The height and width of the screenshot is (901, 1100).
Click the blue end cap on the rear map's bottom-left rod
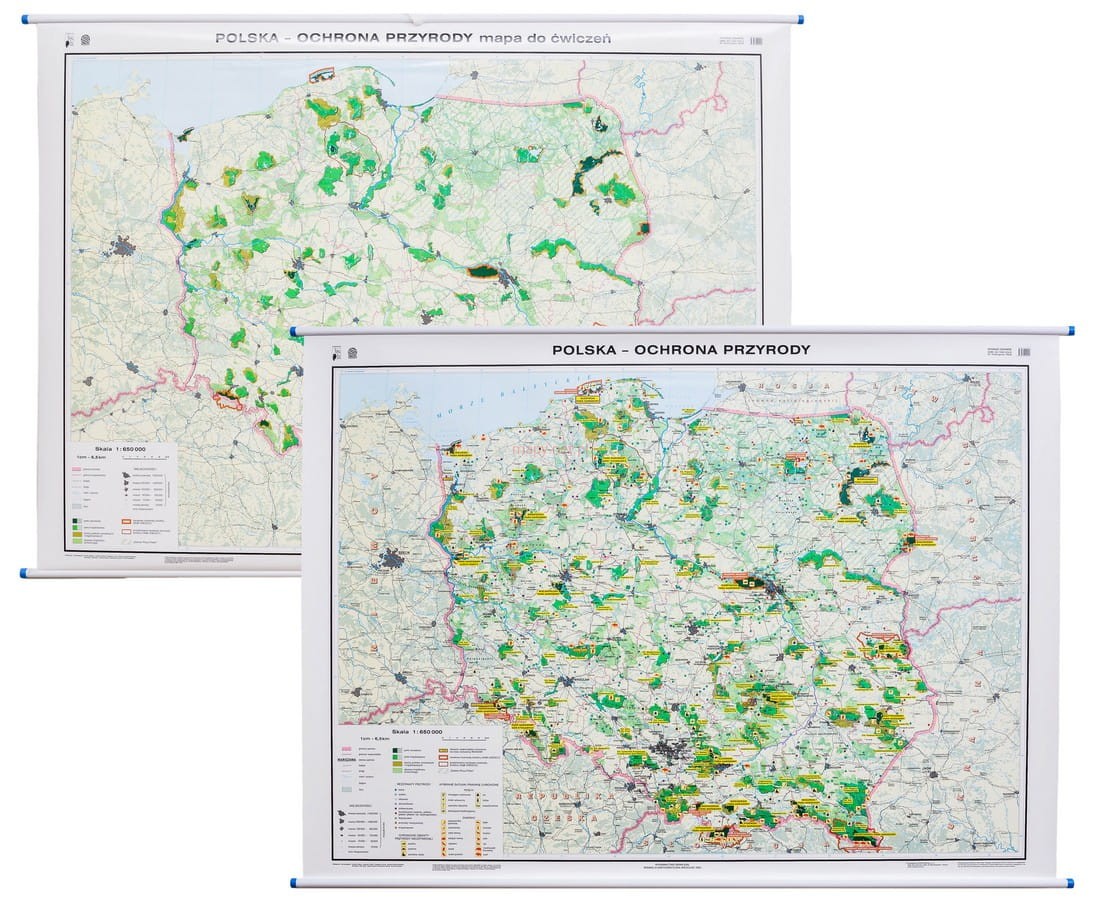(25, 573)
